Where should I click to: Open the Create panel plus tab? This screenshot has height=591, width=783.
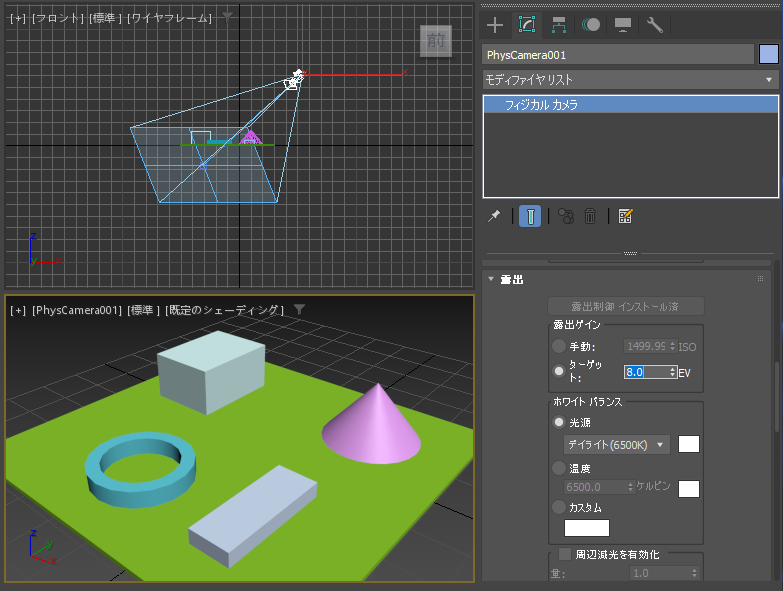coord(495,25)
